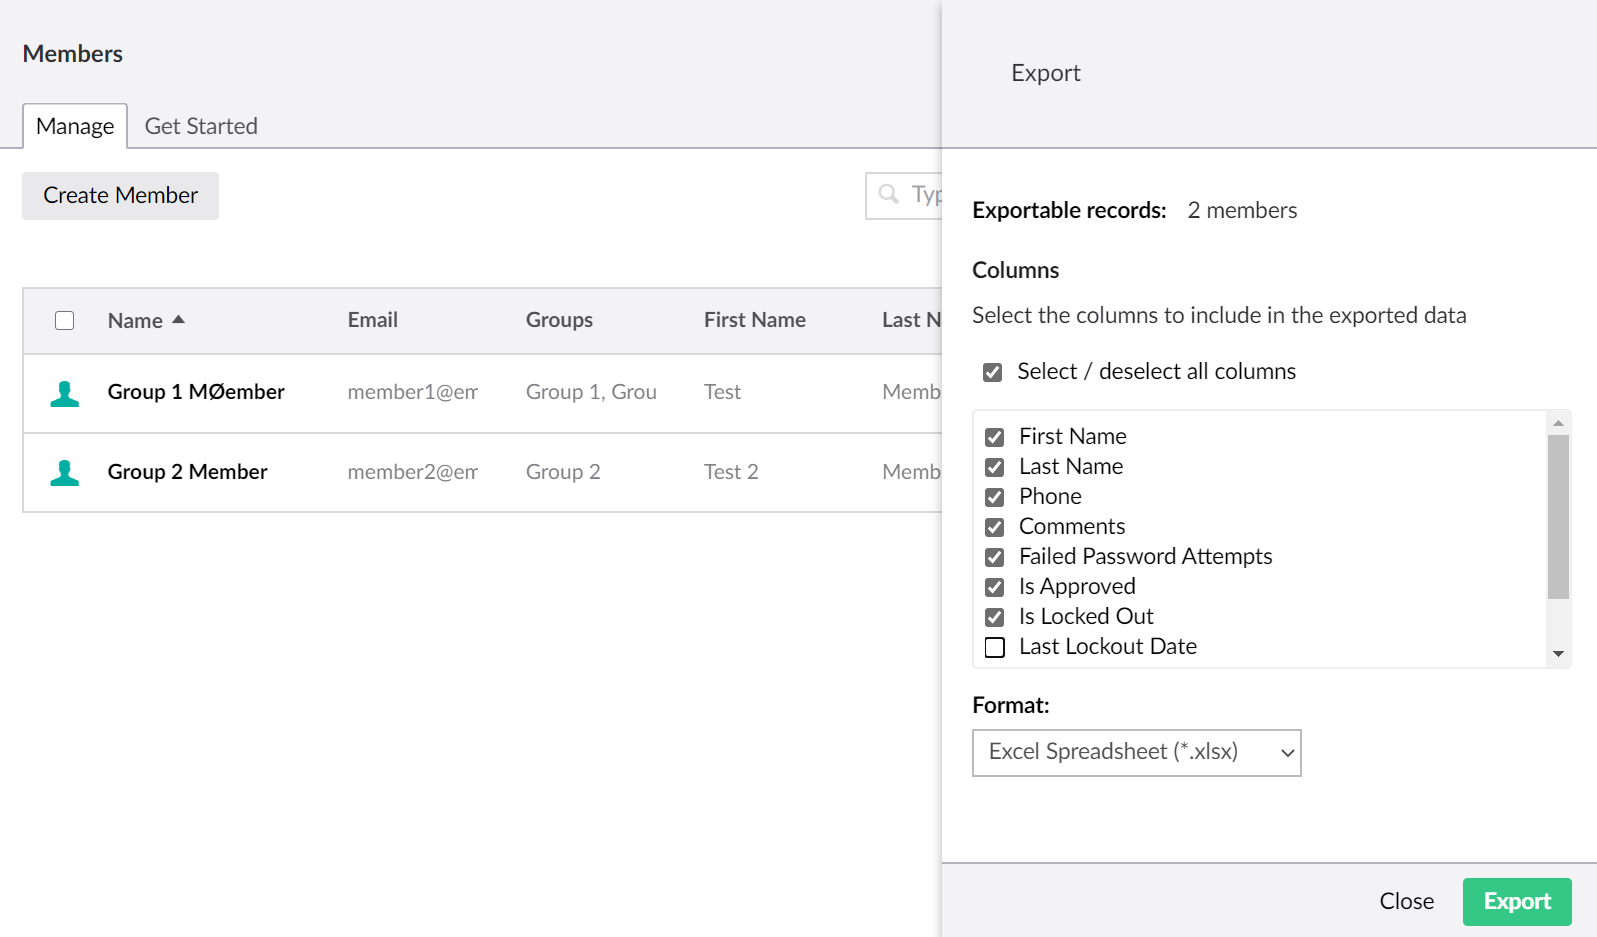
Task: Click the Group 1 MØember user icon
Action: click(x=65, y=394)
